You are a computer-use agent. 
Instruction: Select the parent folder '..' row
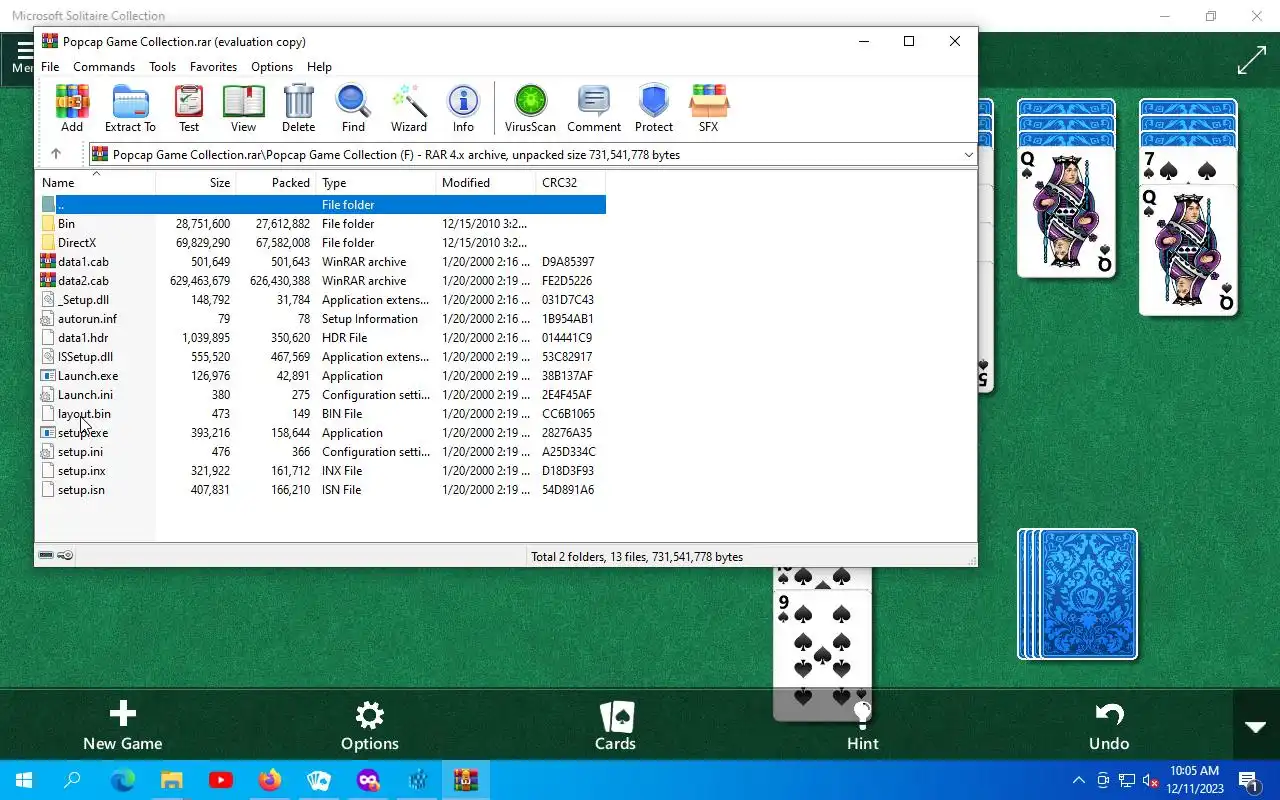point(321,205)
